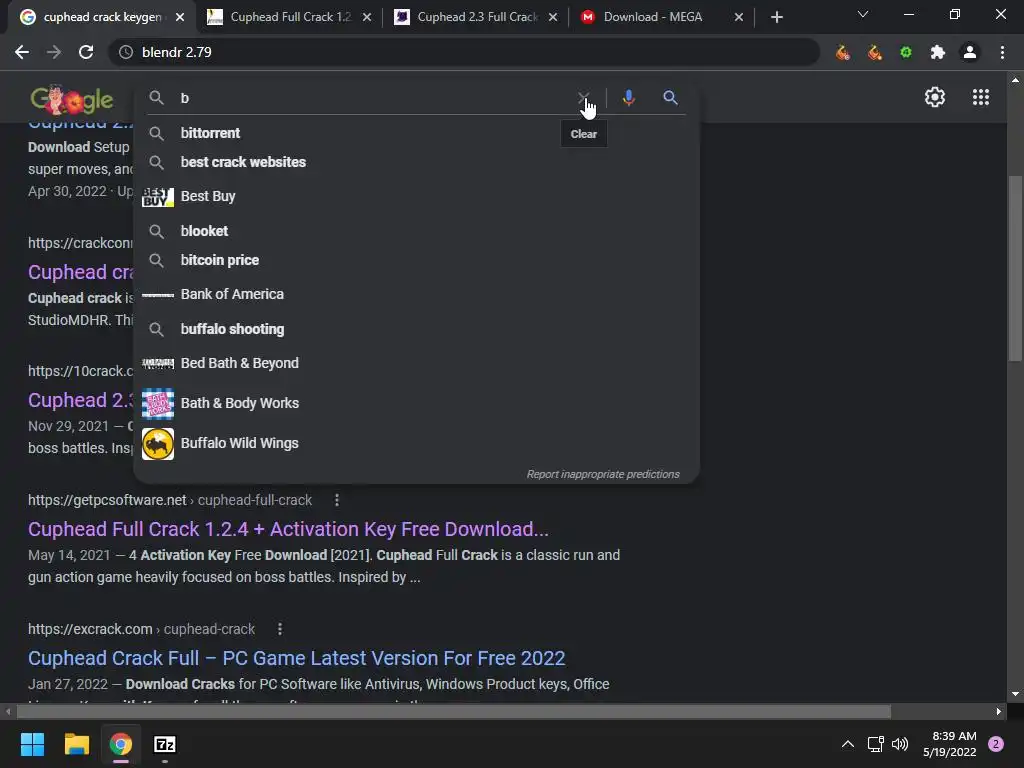
Task: Open File Explorer from the taskbar
Action: point(76,744)
